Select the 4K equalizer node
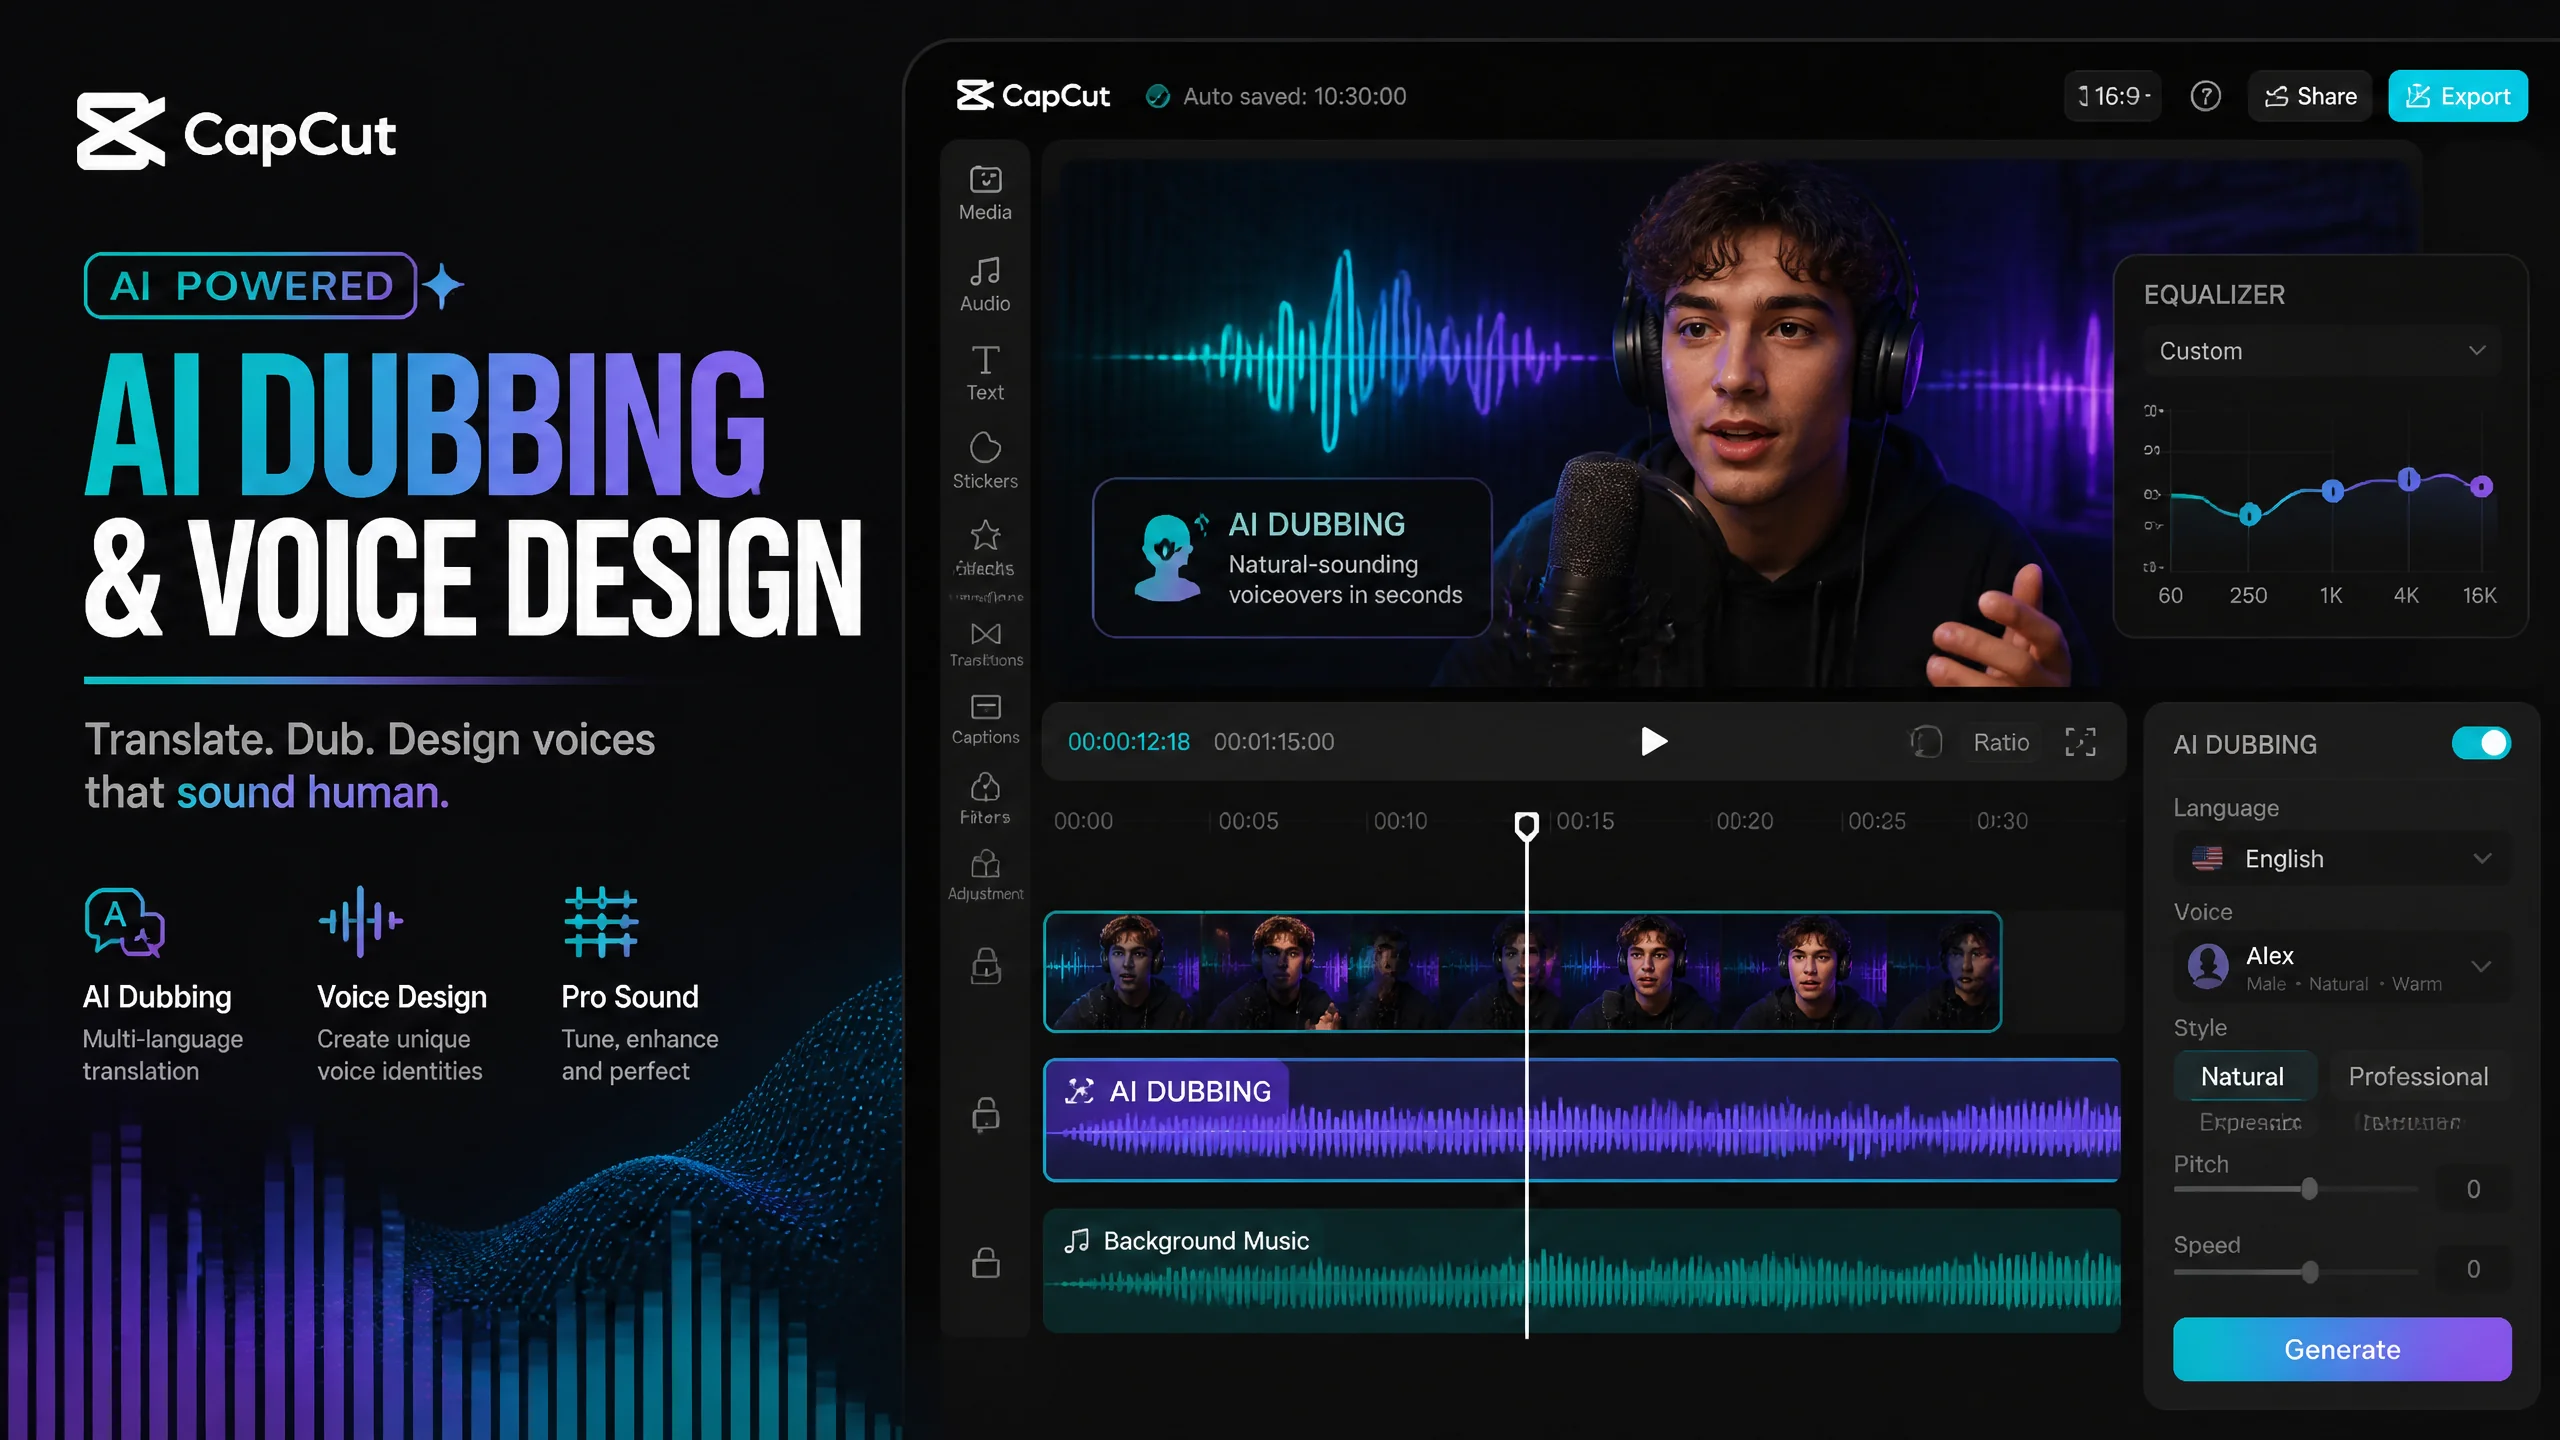Image resolution: width=2560 pixels, height=1440 pixels. point(2409,480)
